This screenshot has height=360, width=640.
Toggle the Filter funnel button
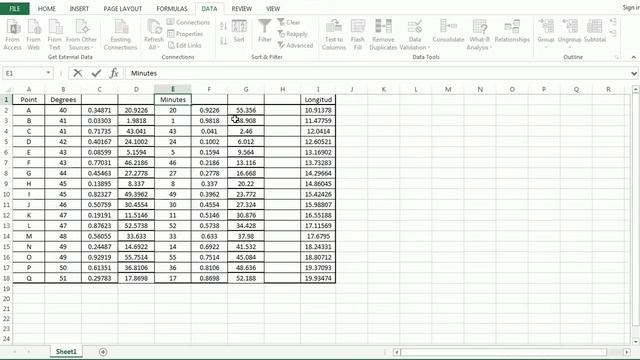click(264, 31)
